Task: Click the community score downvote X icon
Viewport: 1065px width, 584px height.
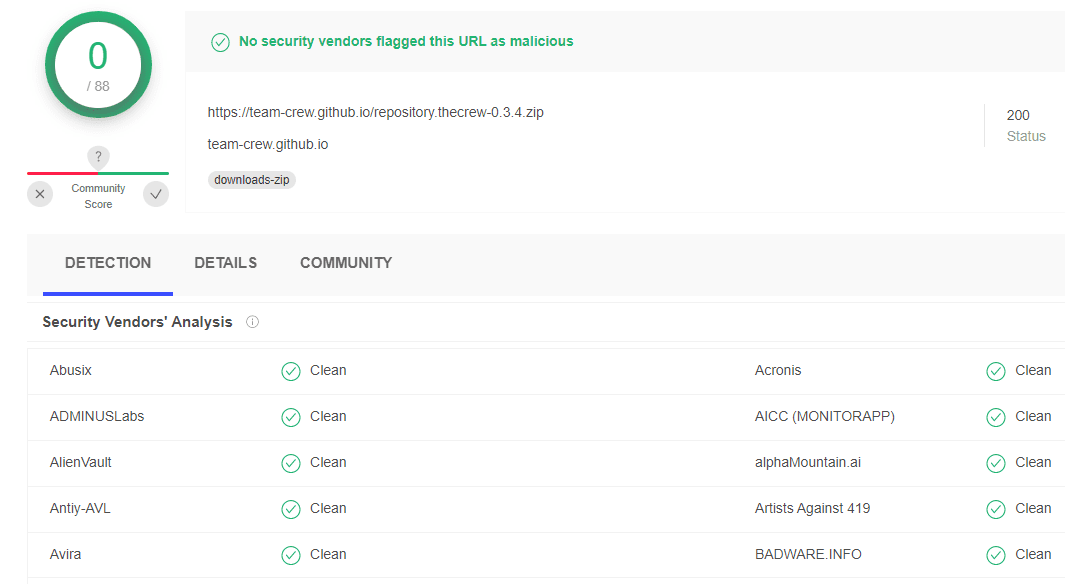Action: 40,194
